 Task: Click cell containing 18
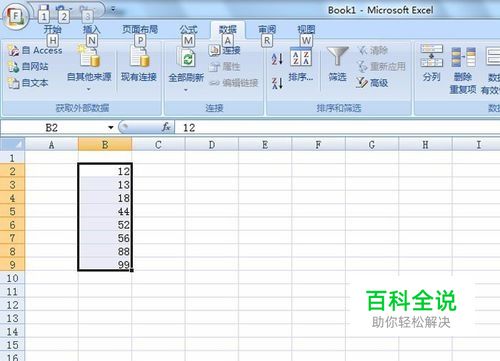point(105,198)
